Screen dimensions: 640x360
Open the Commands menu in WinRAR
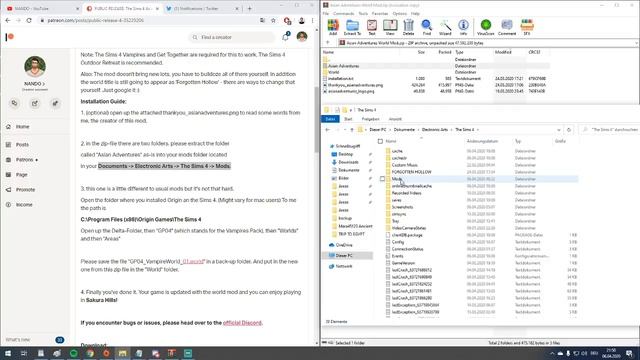(x=343, y=13)
